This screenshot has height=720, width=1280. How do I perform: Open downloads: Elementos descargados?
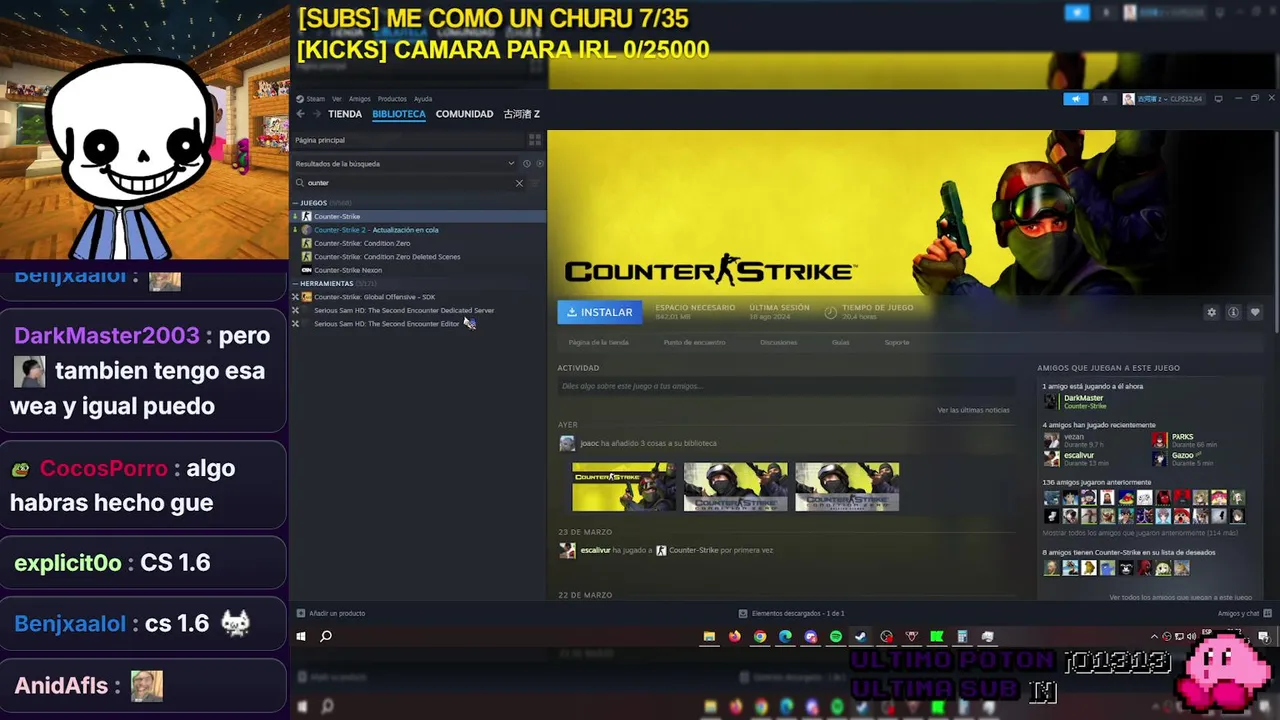point(792,613)
